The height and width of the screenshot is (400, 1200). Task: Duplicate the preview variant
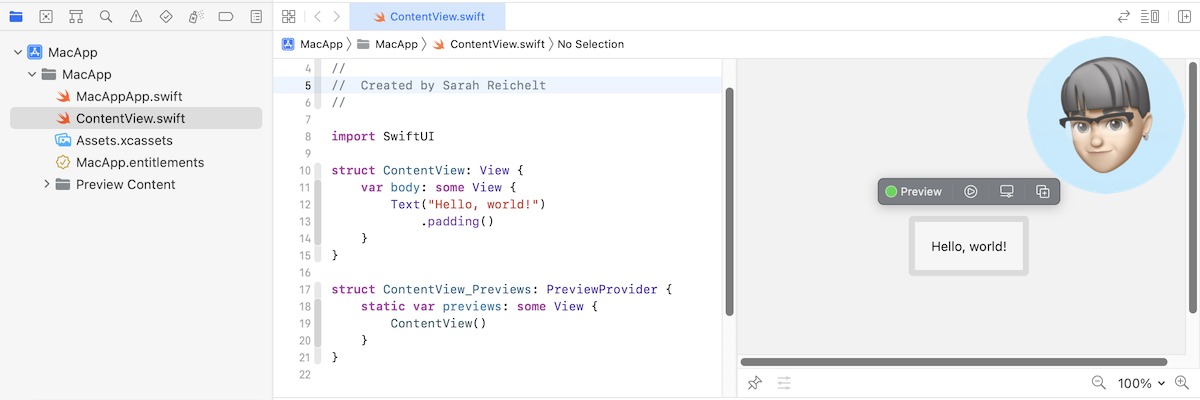[x=1042, y=191]
